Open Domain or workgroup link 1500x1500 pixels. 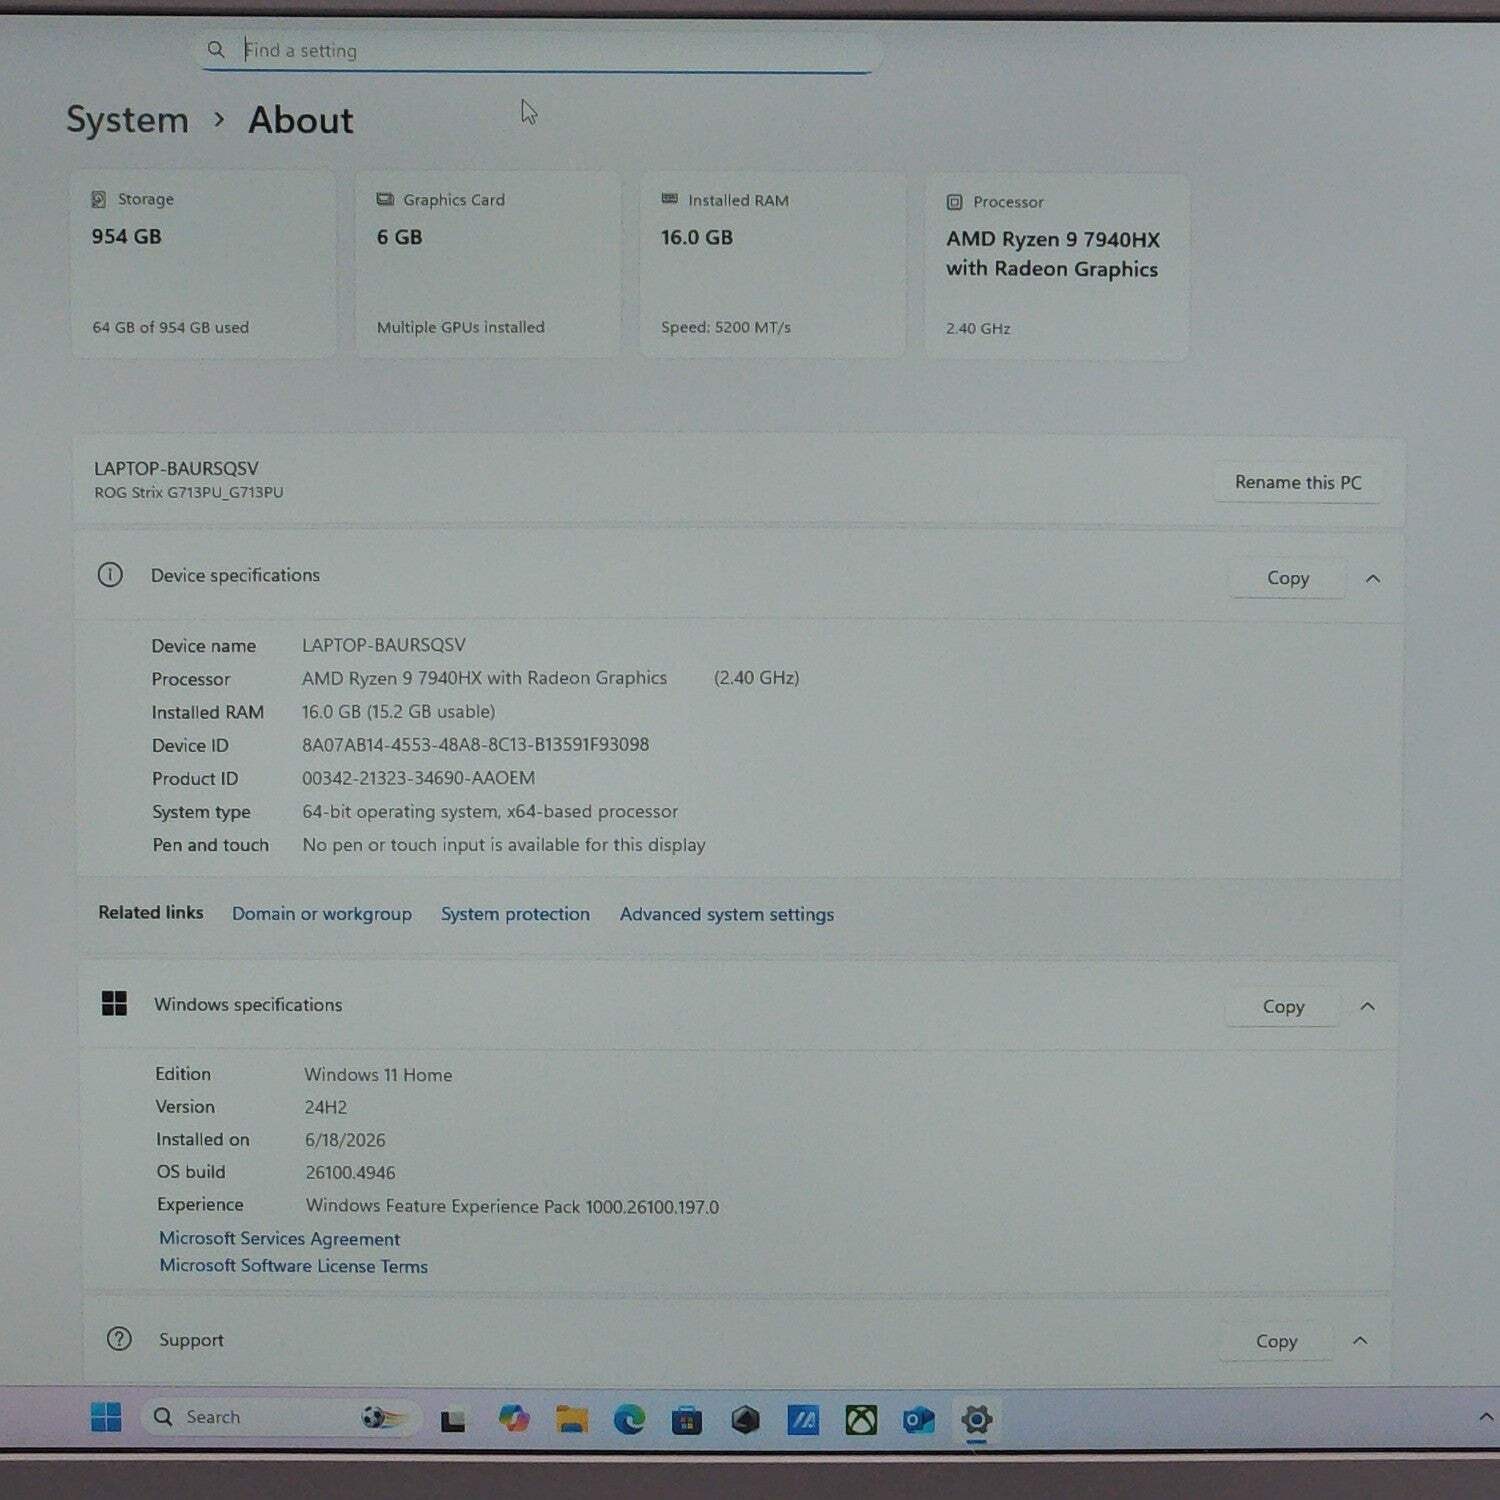(322, 913)
